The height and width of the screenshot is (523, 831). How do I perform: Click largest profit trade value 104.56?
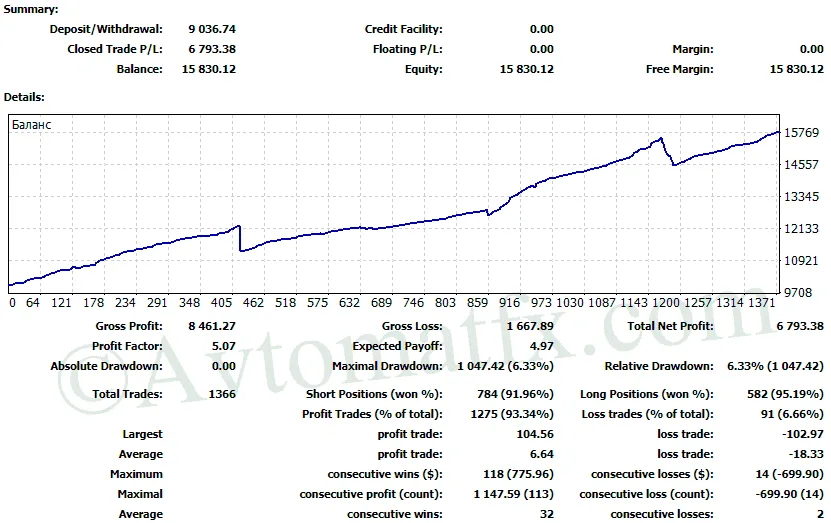click(x=535, y=435)
